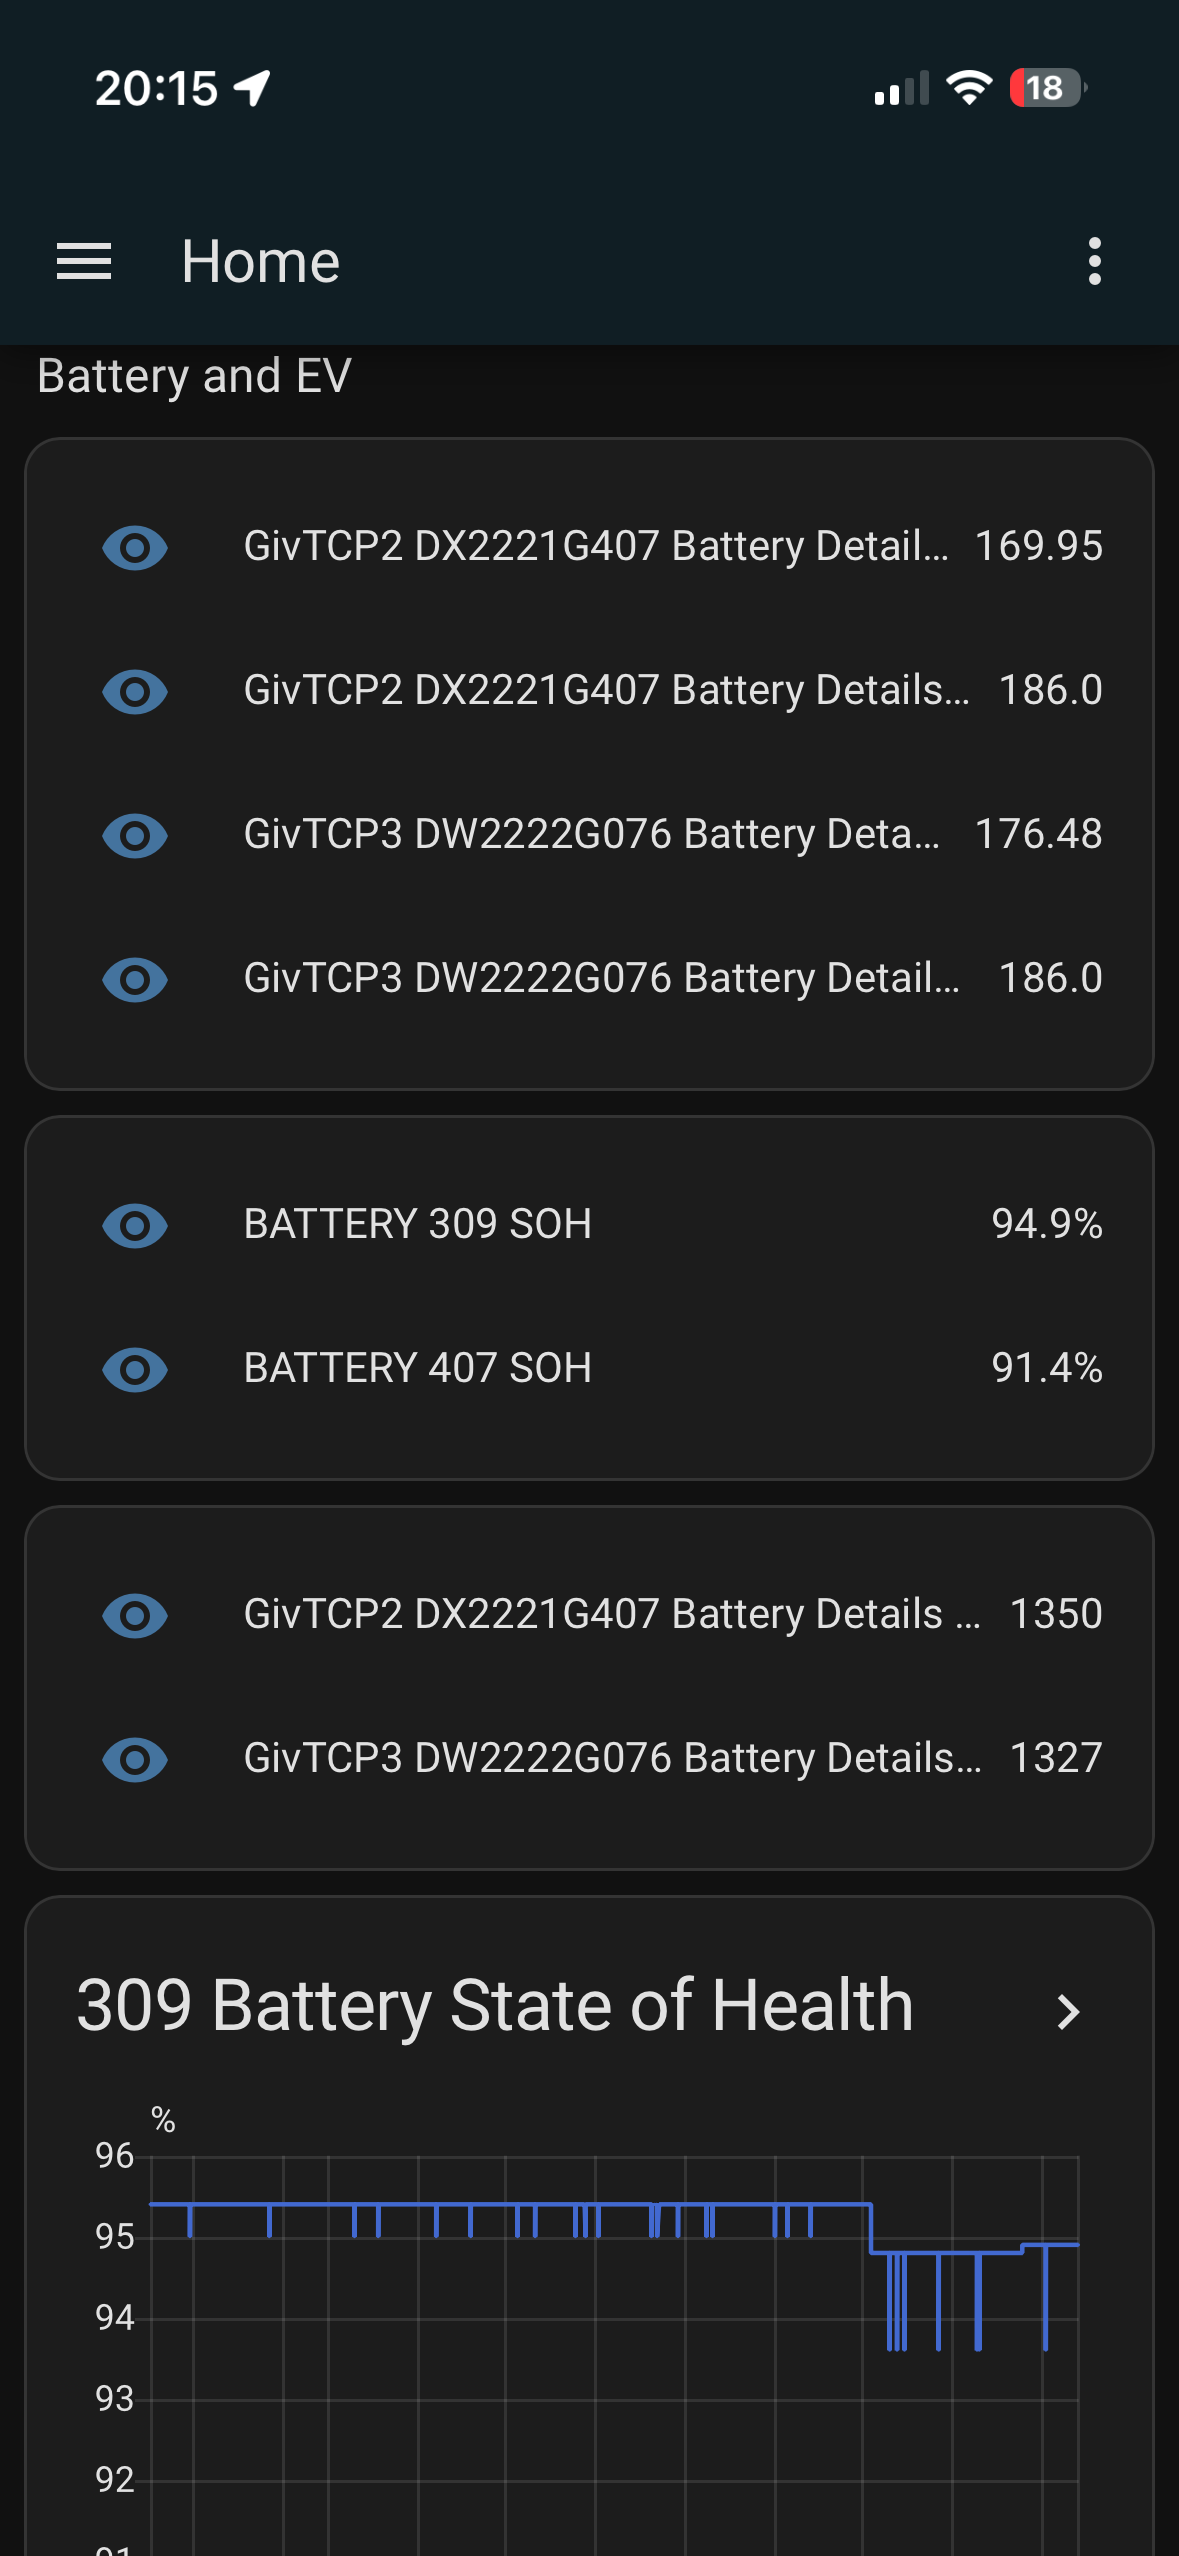Tap the 91.4% value of BATTERY 407

coord(1047,1368)
